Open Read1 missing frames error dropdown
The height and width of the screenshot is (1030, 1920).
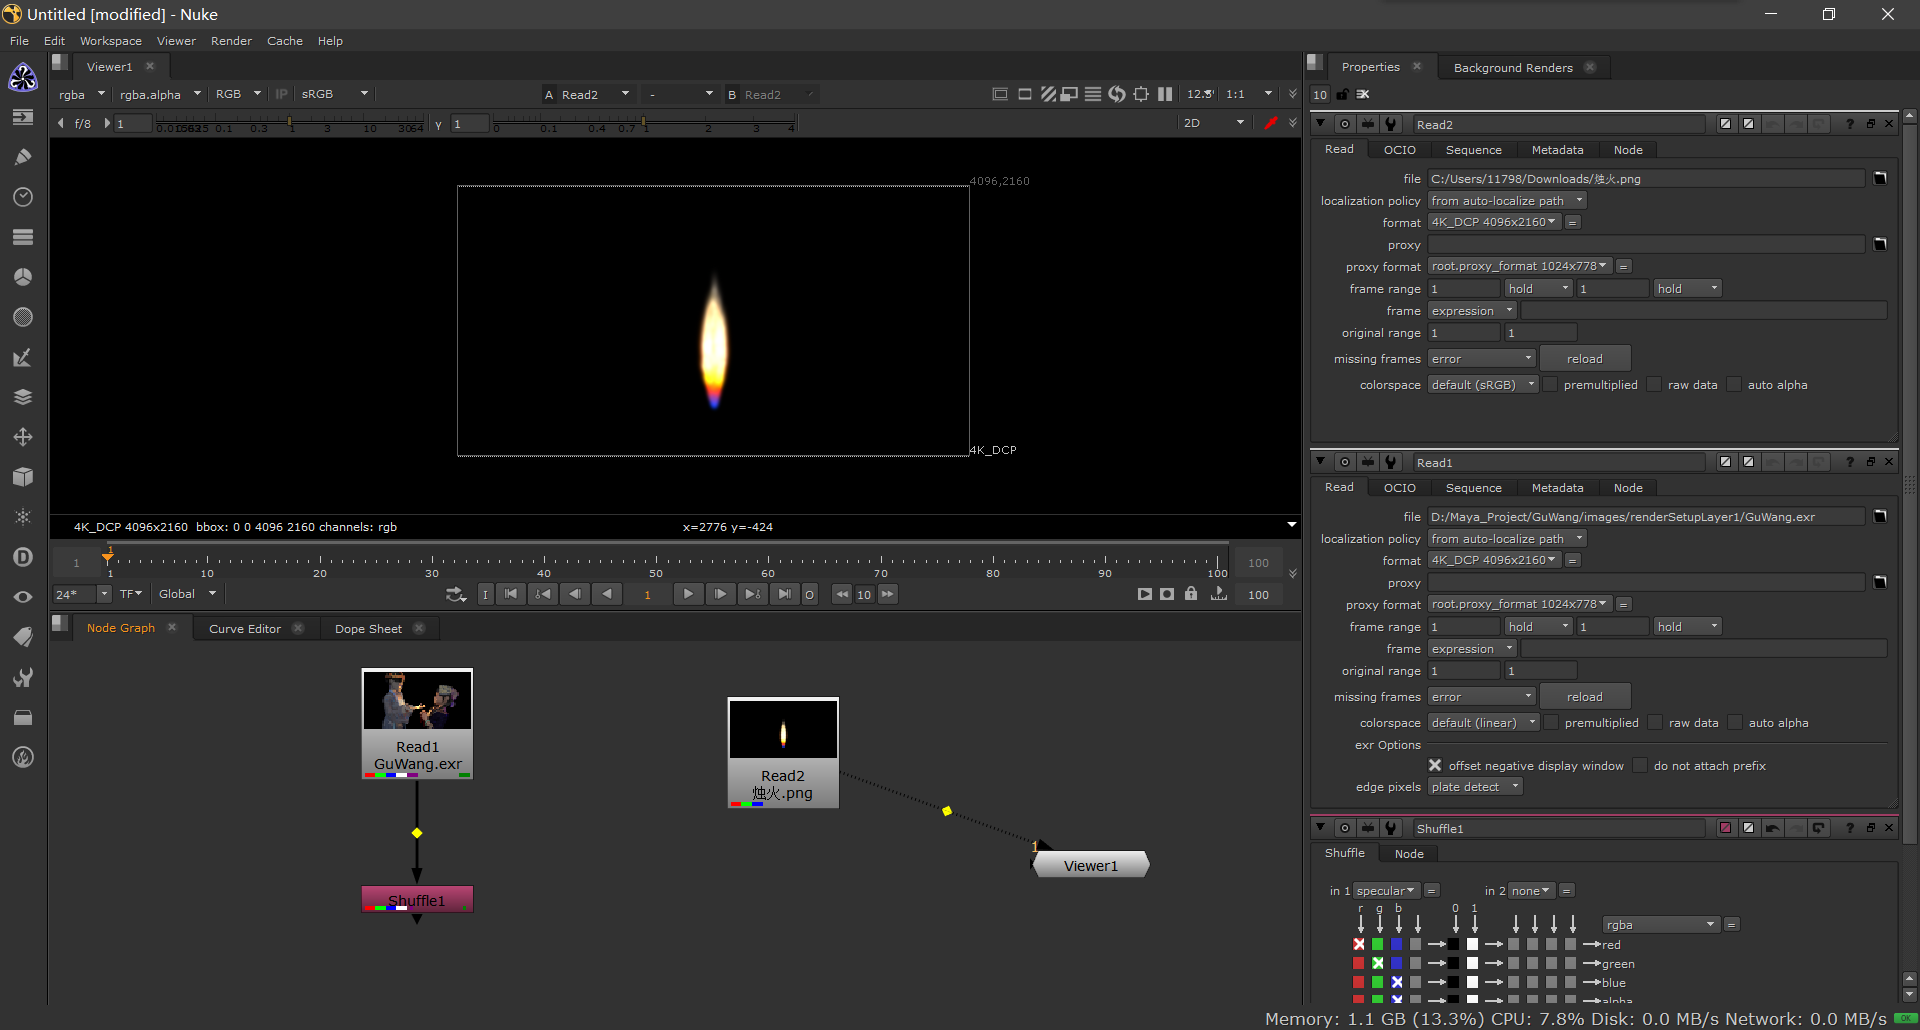(x=1481, y=697)
